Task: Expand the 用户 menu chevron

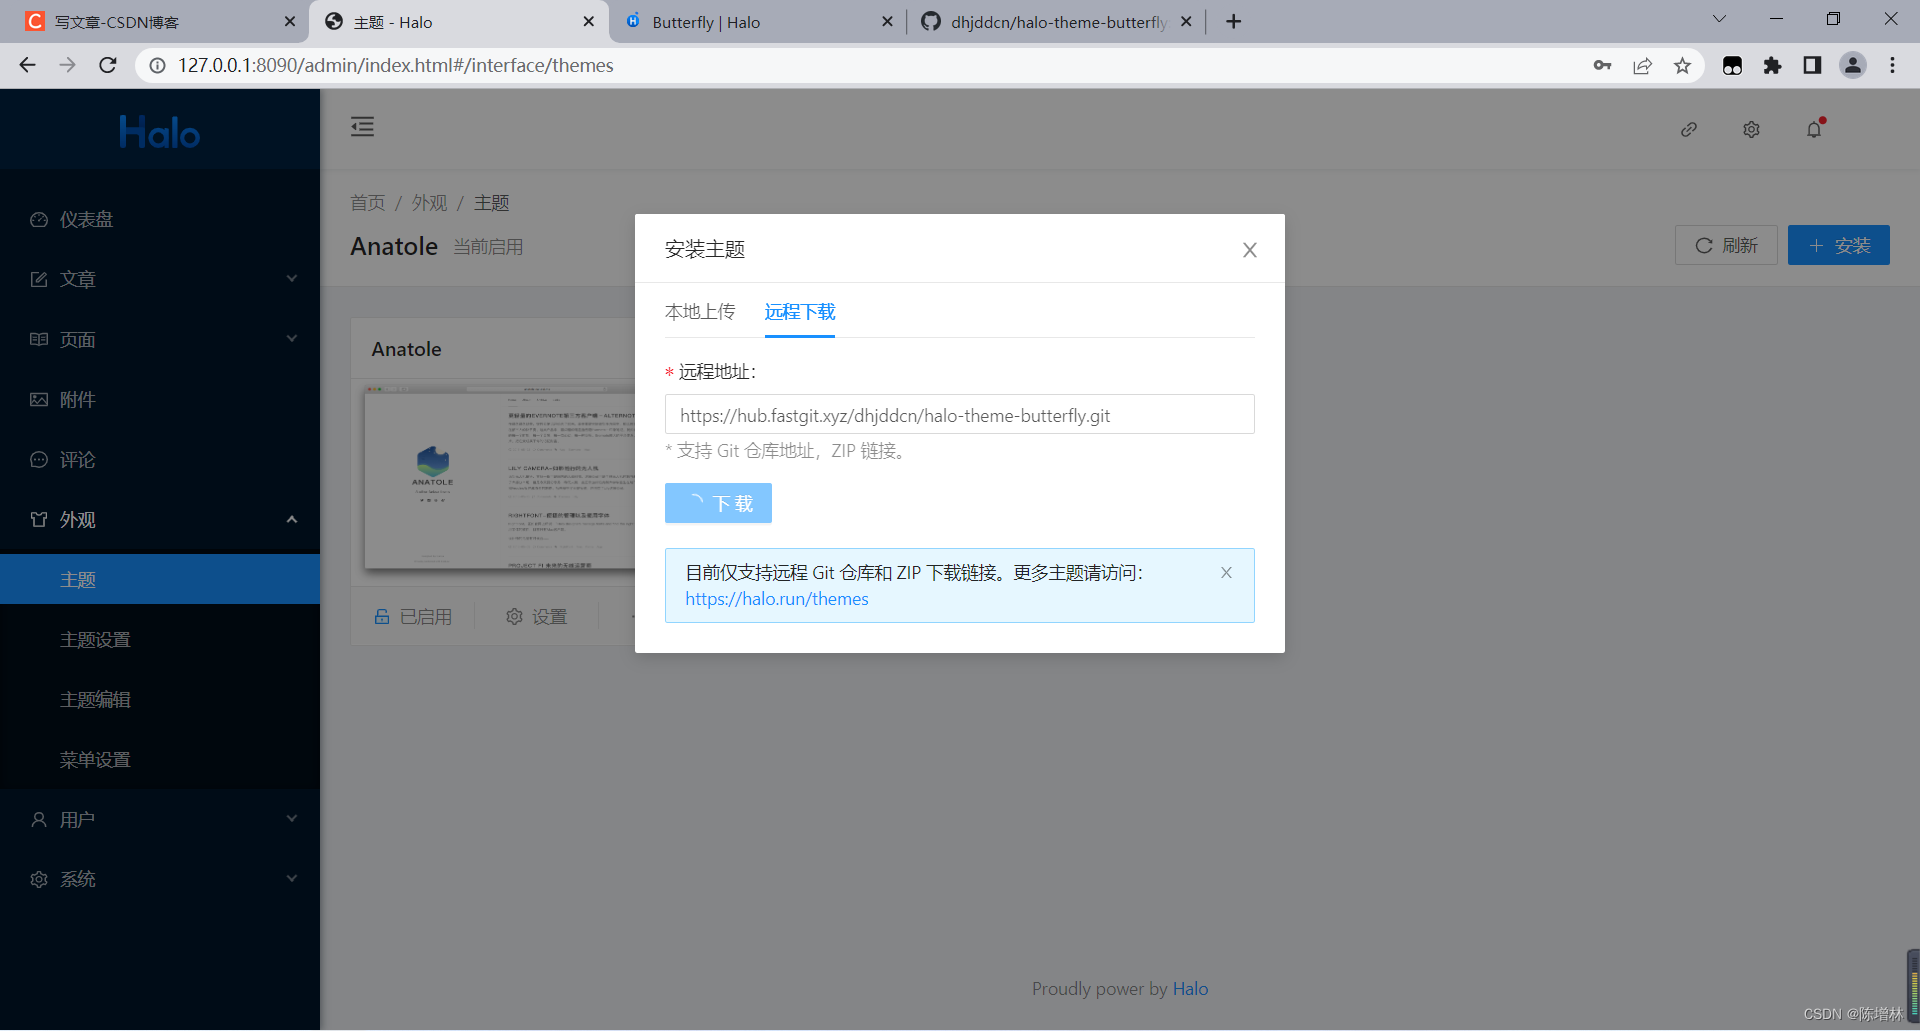Action: click(292, 819)
